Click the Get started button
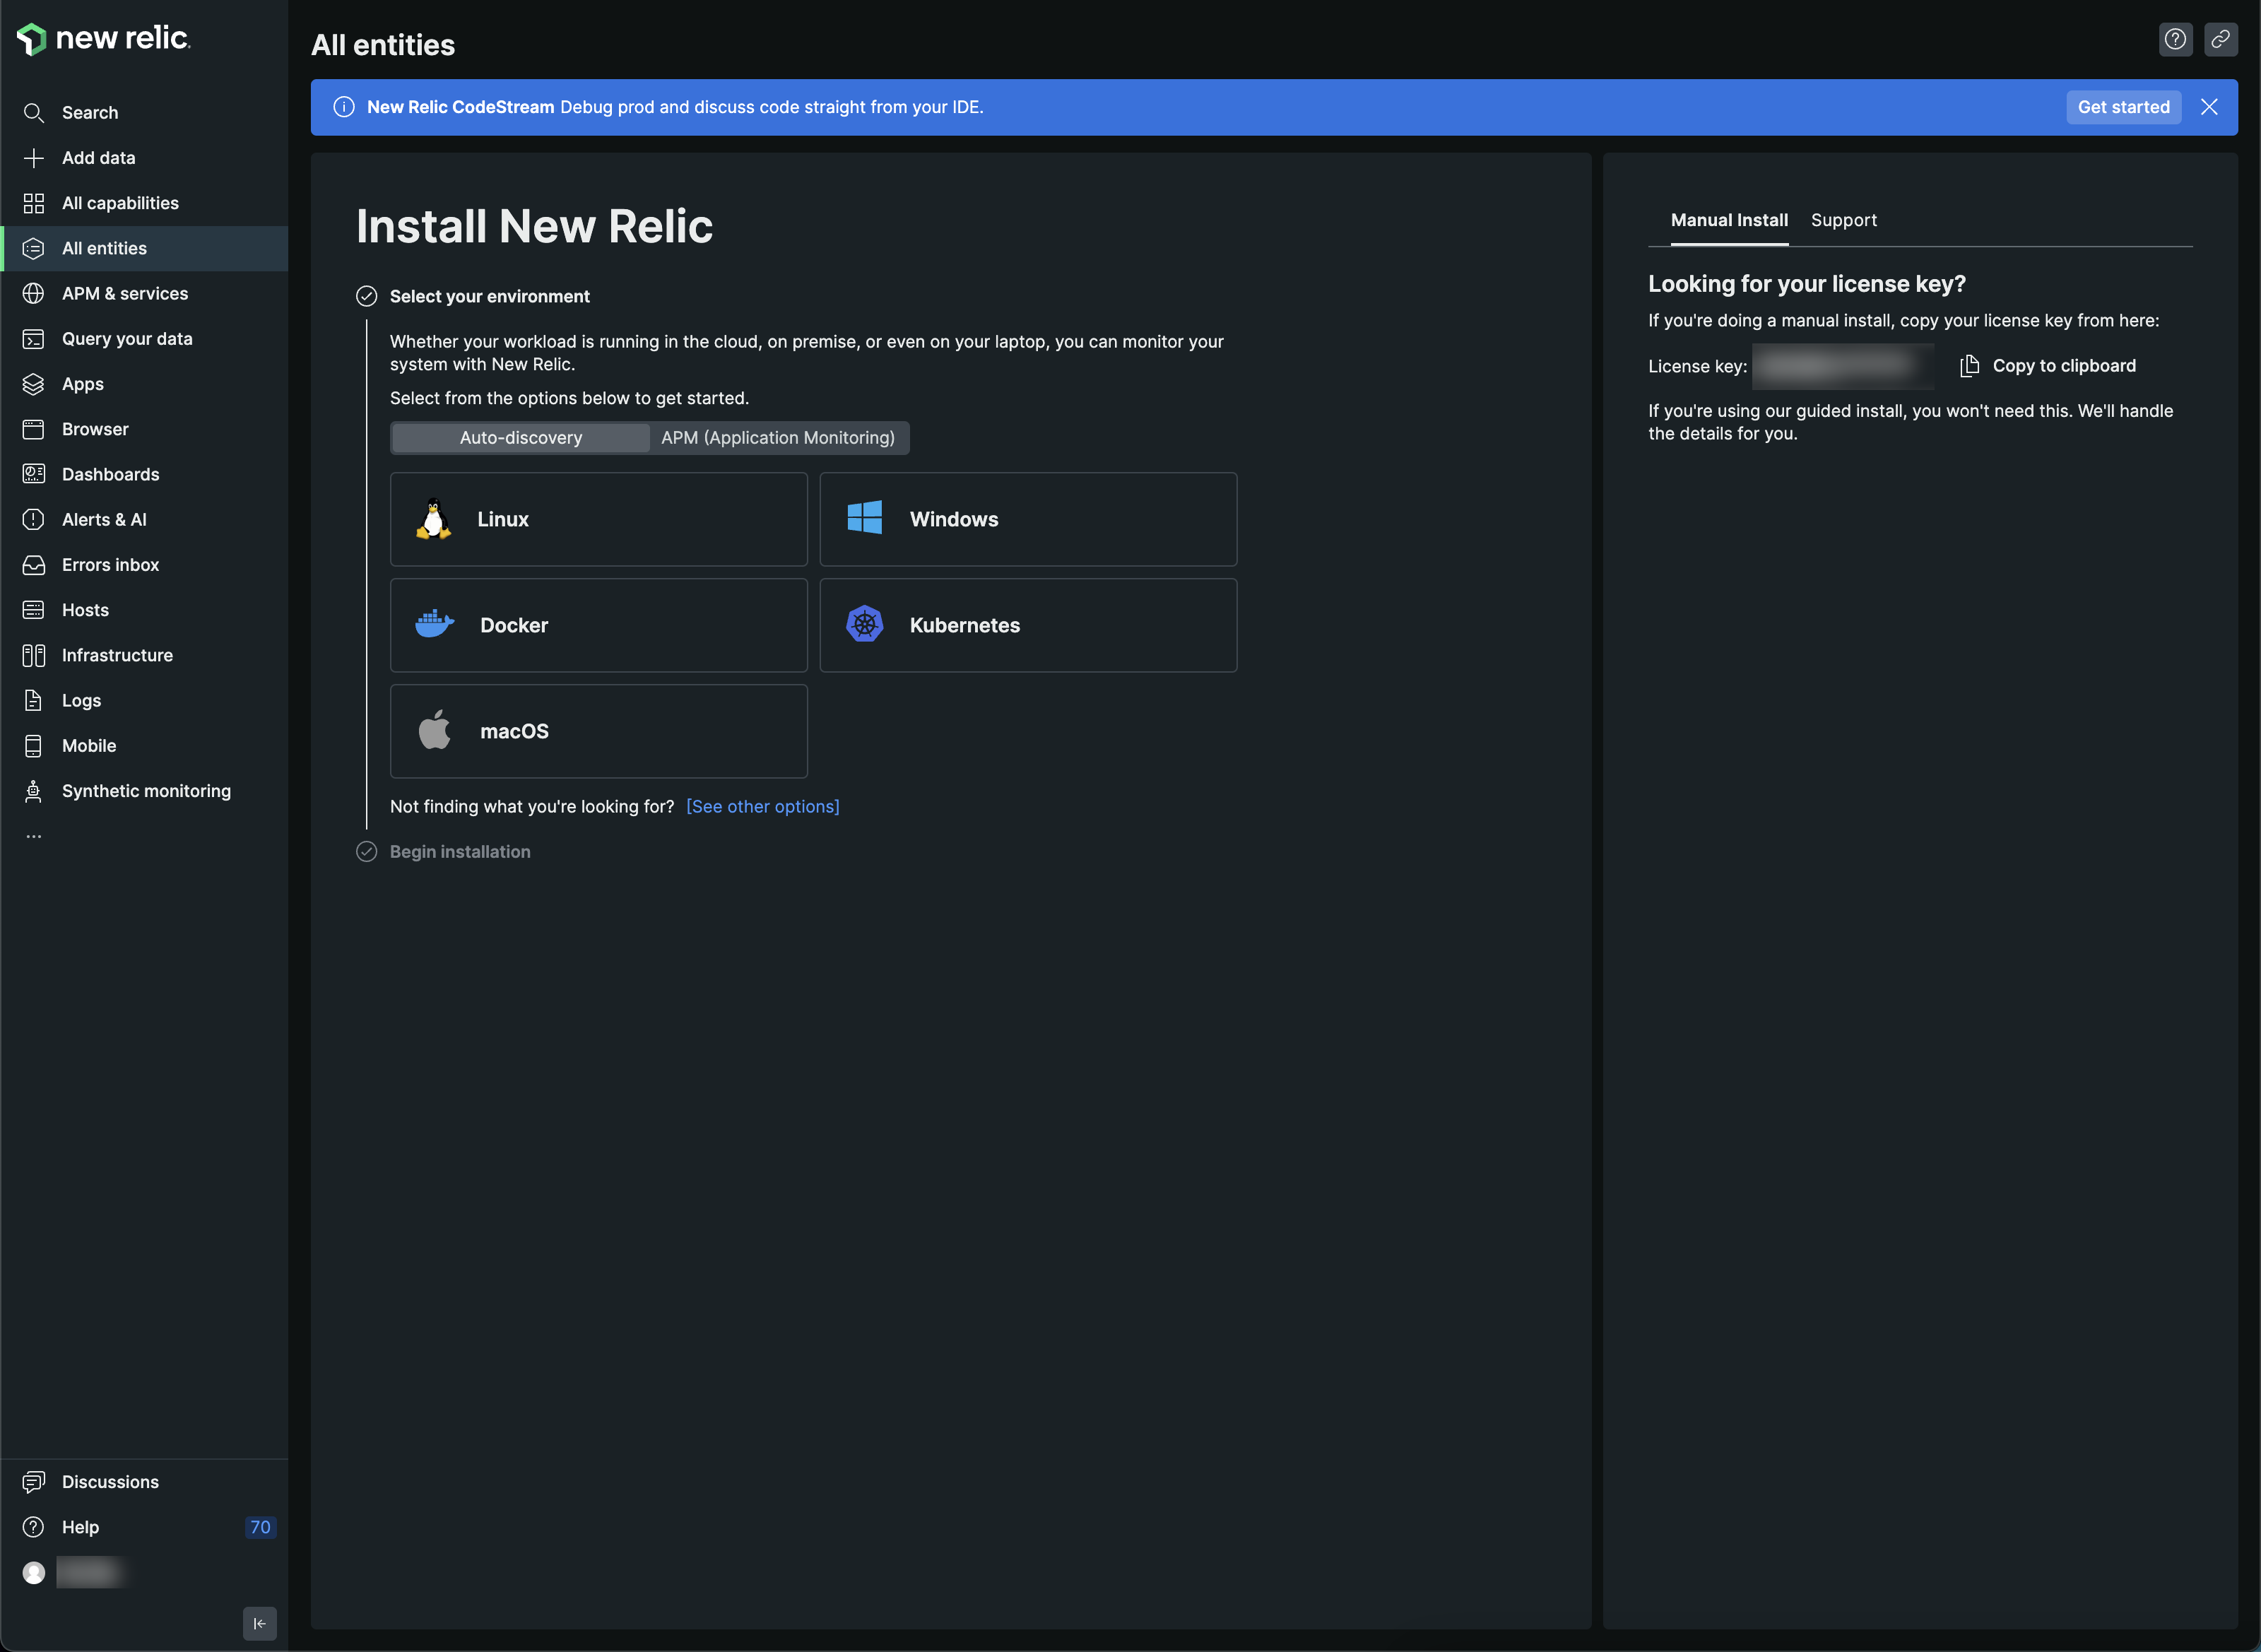Screen dimensions: 2261x1652 2124,107
